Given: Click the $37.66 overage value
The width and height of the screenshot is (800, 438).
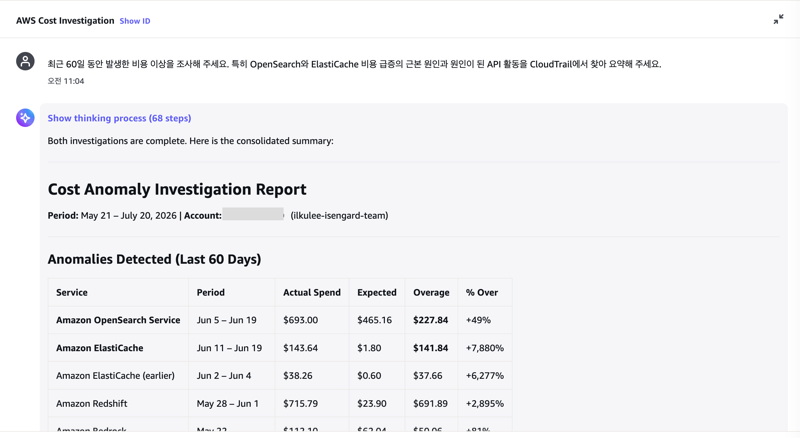Looking at the screenshot, I should 428,376.
